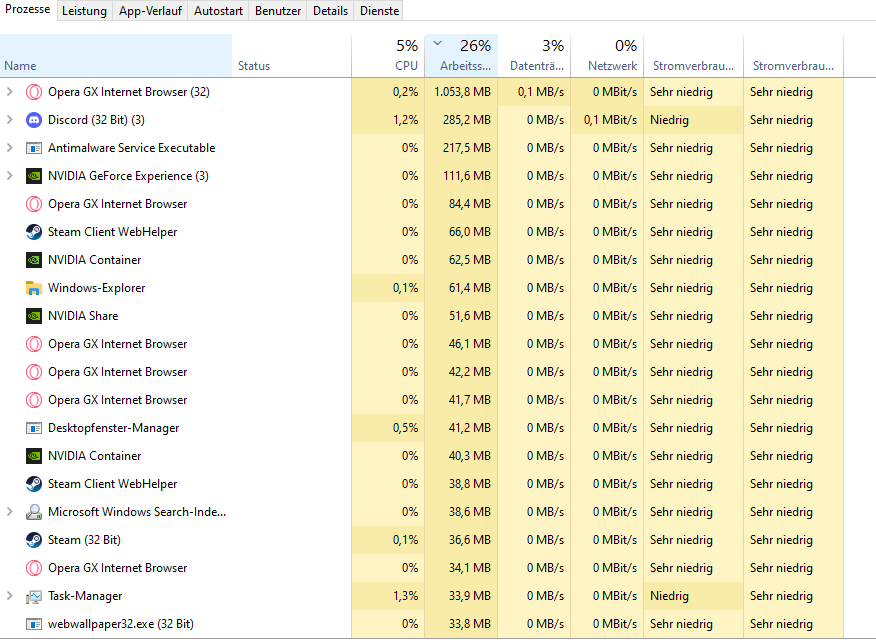This screenshot has width=876, height=642.
Task: Click the Discord app icon
Action: pyautogui.click(x=34, y=120)
